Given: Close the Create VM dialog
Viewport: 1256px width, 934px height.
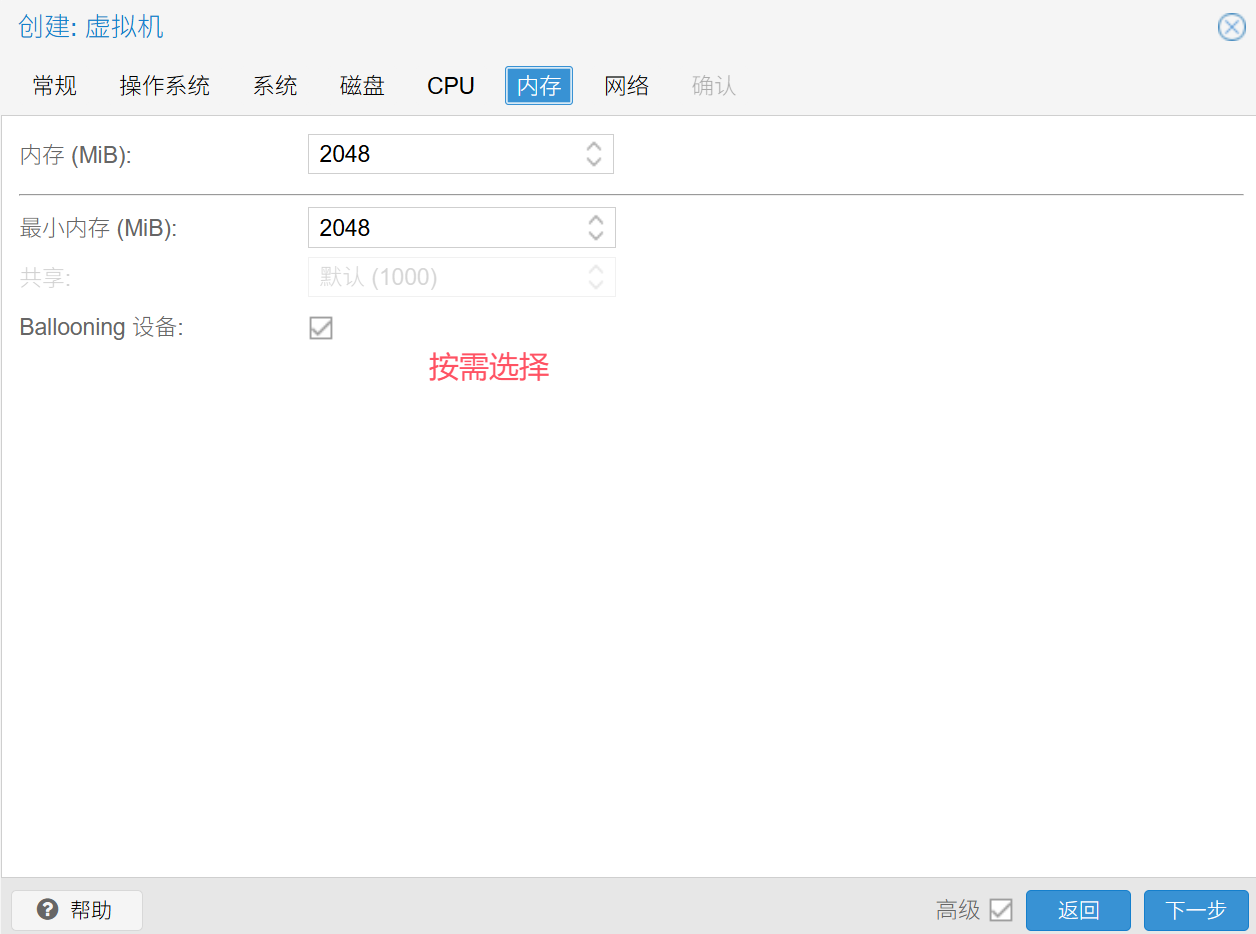Looking at the screenshot, I should pyautogui.click(x=1231, y=27).
